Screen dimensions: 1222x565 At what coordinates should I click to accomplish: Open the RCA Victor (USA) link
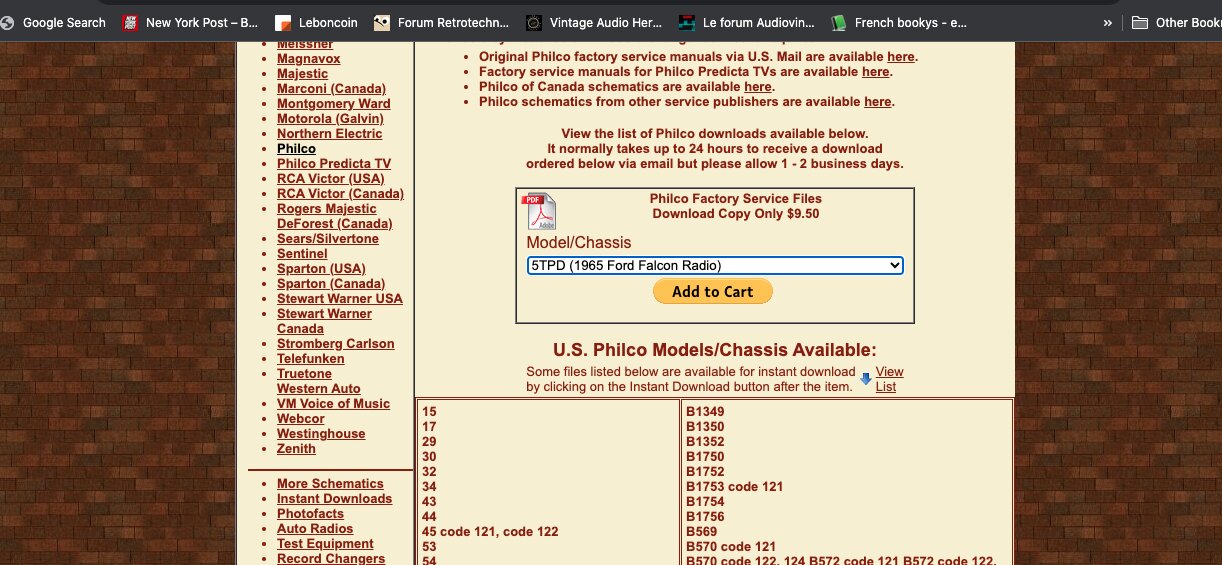click(330, 179)
